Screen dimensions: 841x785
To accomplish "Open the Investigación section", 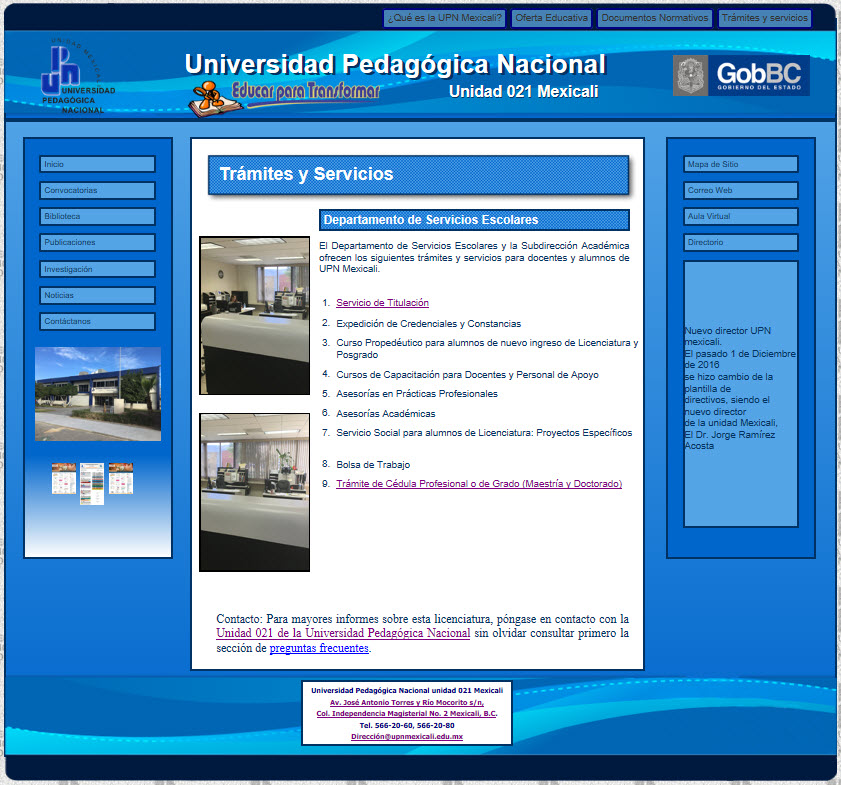I will [97, 269].
